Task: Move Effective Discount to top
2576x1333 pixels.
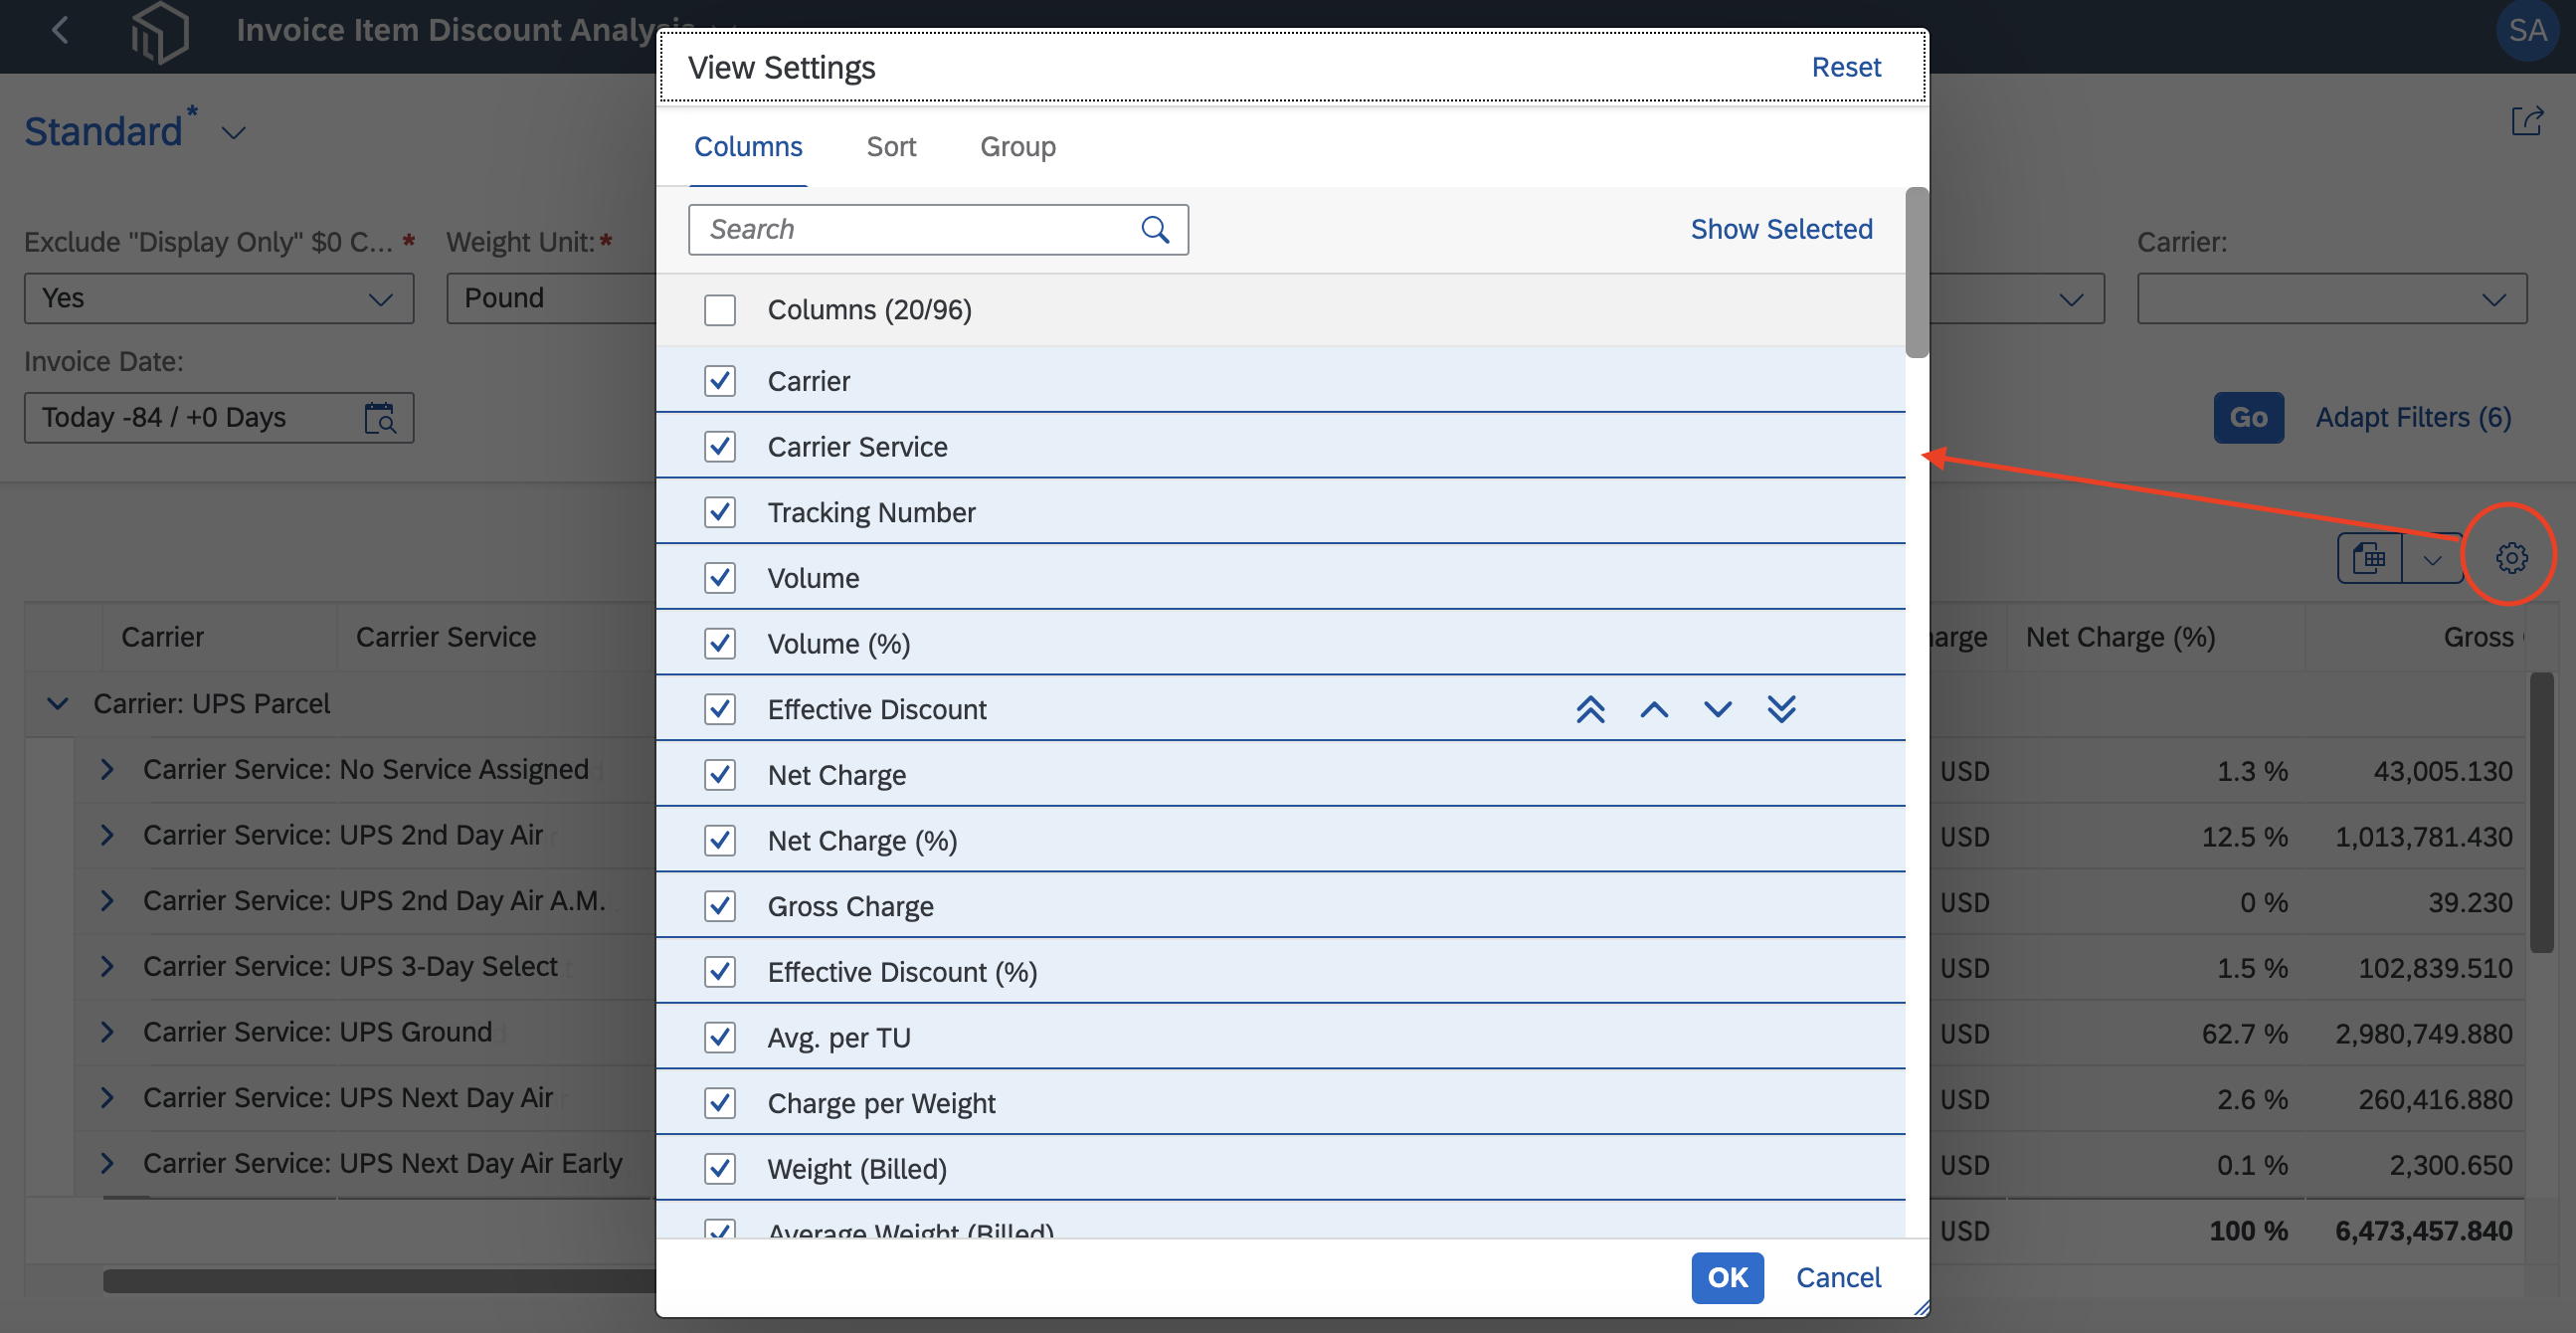Action: point(1590,709)
